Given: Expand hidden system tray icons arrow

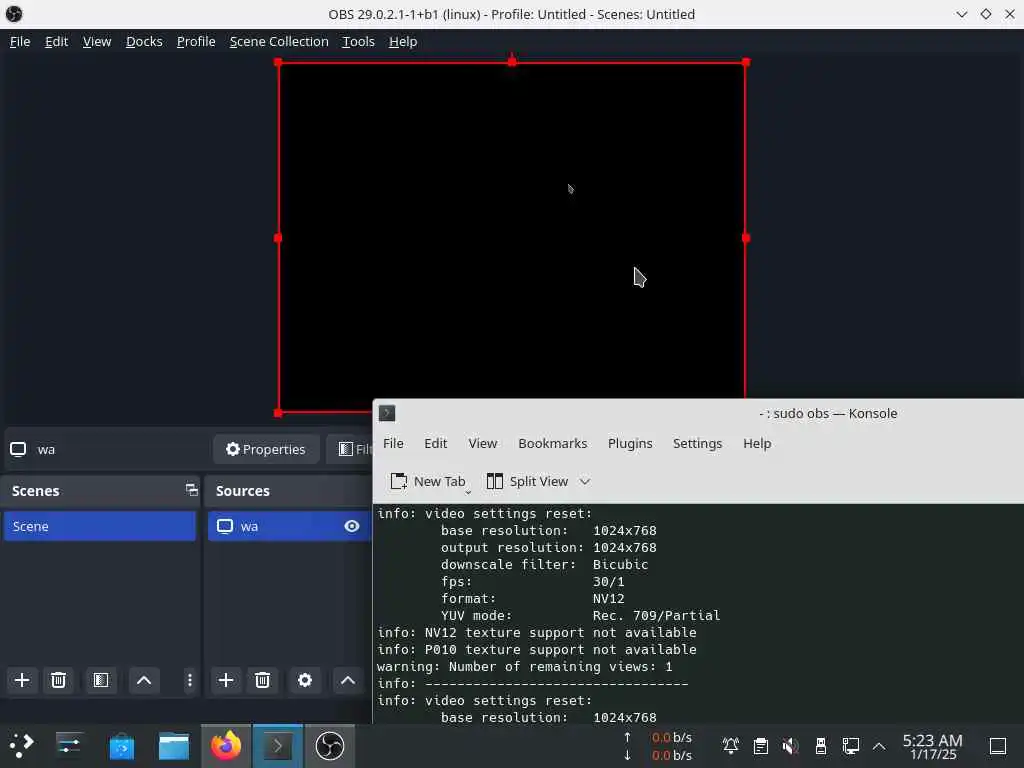Looking at the screenshot, I should click(x=879, y=746).
